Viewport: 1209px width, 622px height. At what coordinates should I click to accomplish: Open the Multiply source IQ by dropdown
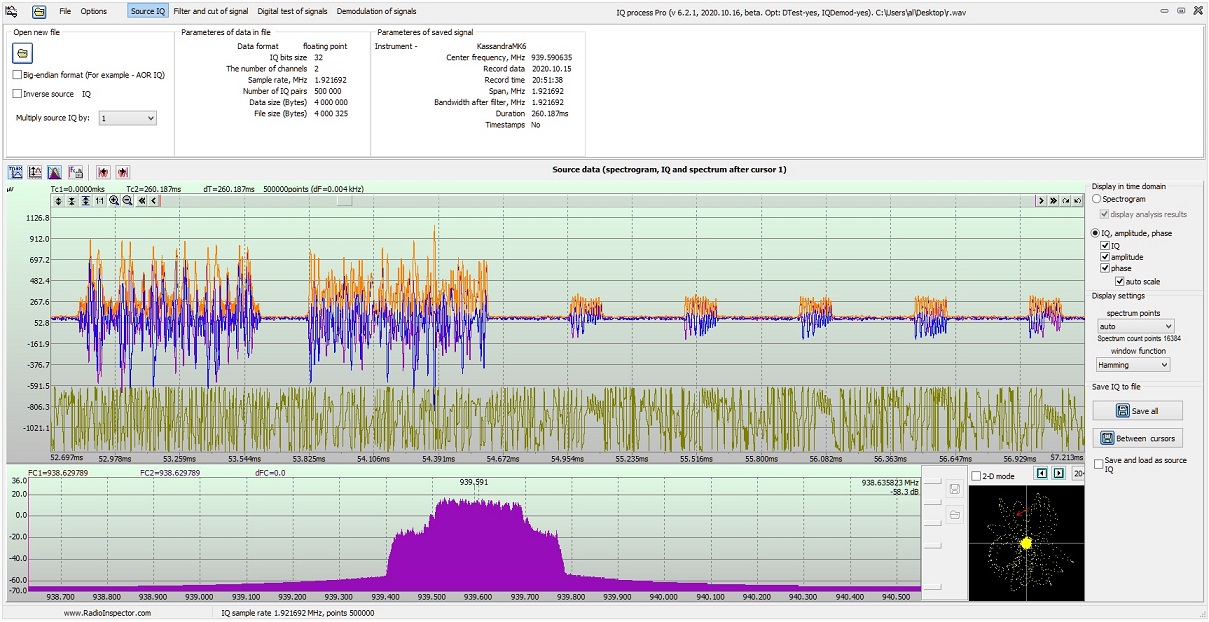pos(127,118)
